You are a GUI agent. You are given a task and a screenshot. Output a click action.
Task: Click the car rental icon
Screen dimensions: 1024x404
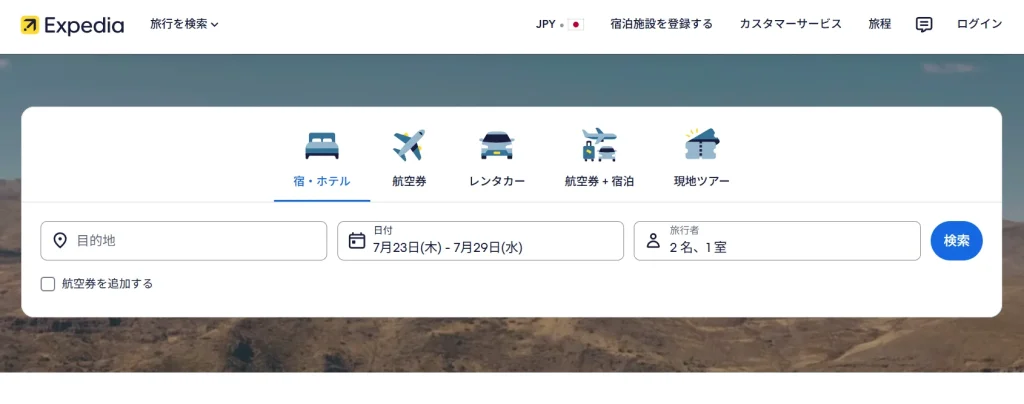[497, 146]
